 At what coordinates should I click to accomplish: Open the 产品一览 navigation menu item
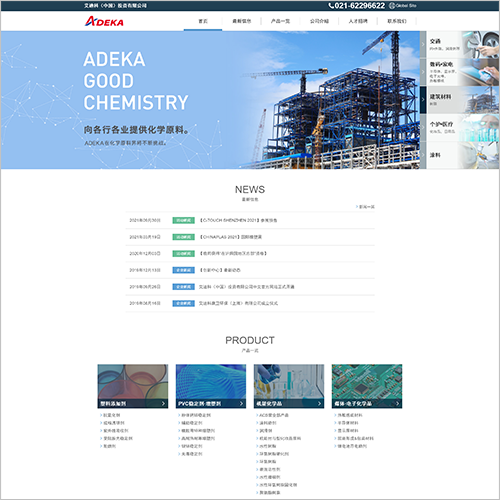point(280,21)
